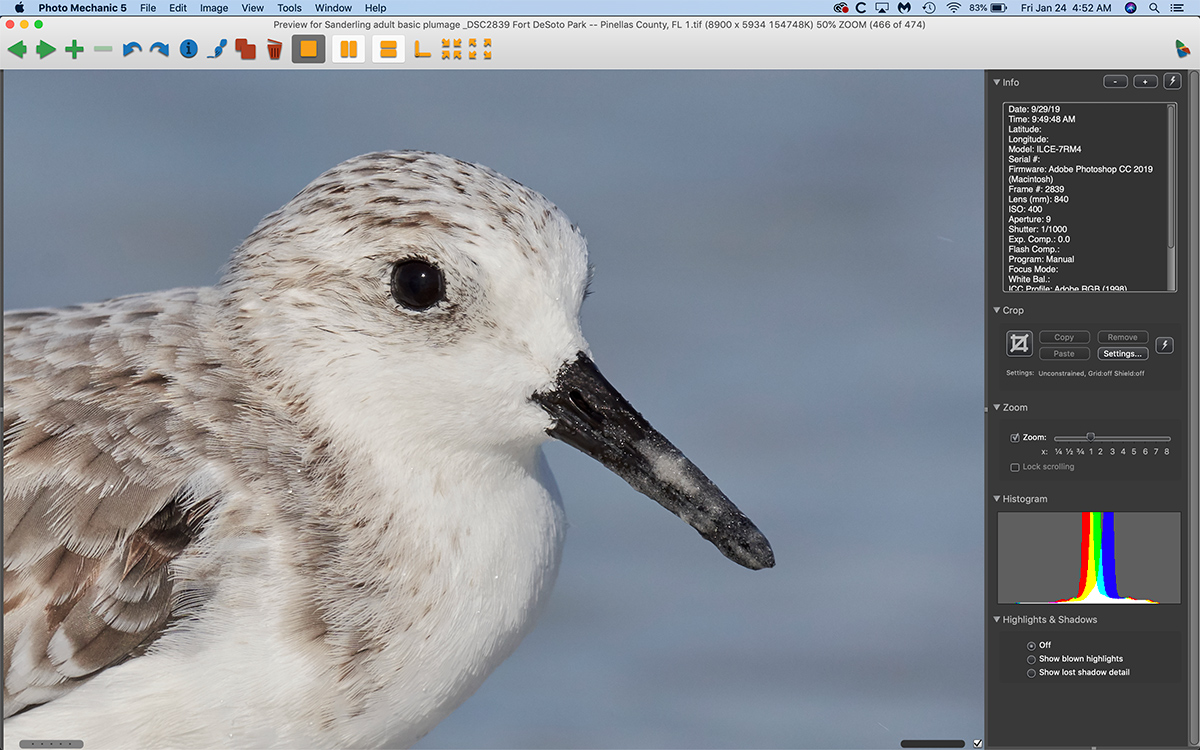Click the RGB histogram graph
Screen dimensions: 1200x750
pyautogui.click(x=1088, y=558)
